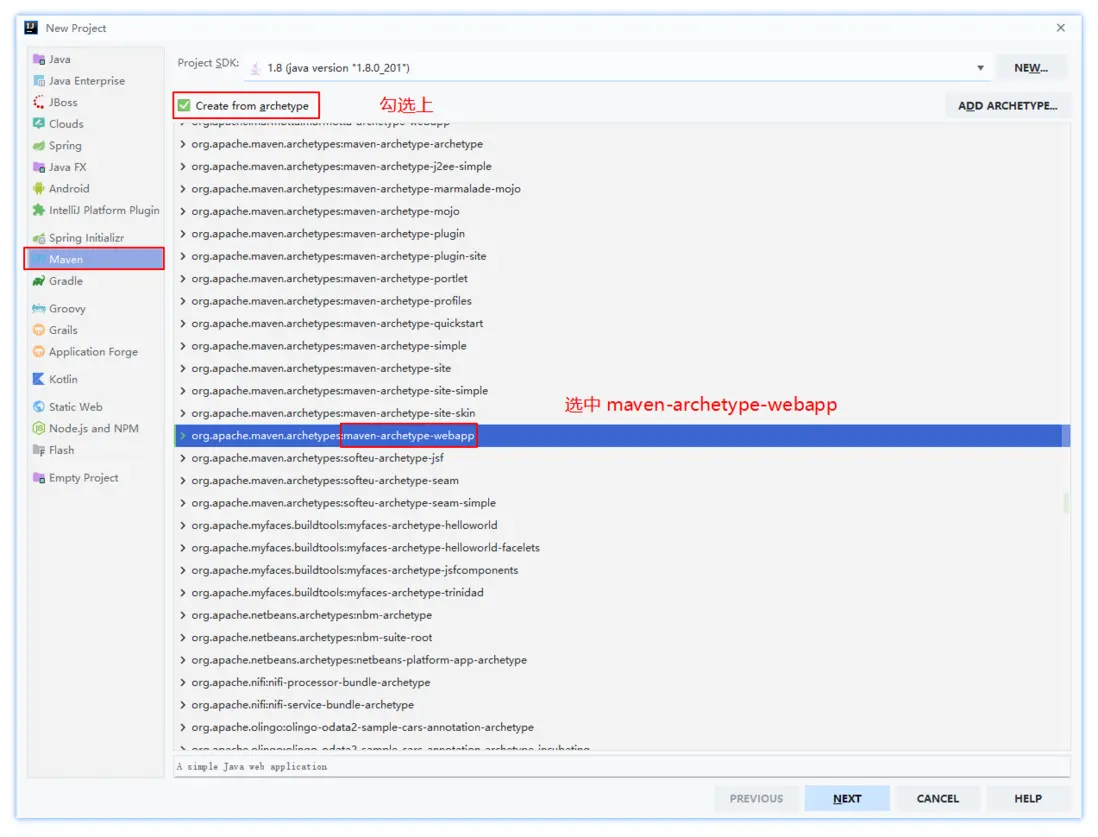Select the nifi-service-bundle-archetype row
1098x837 pixels.
pyautogui.click(x=622, y=705)
